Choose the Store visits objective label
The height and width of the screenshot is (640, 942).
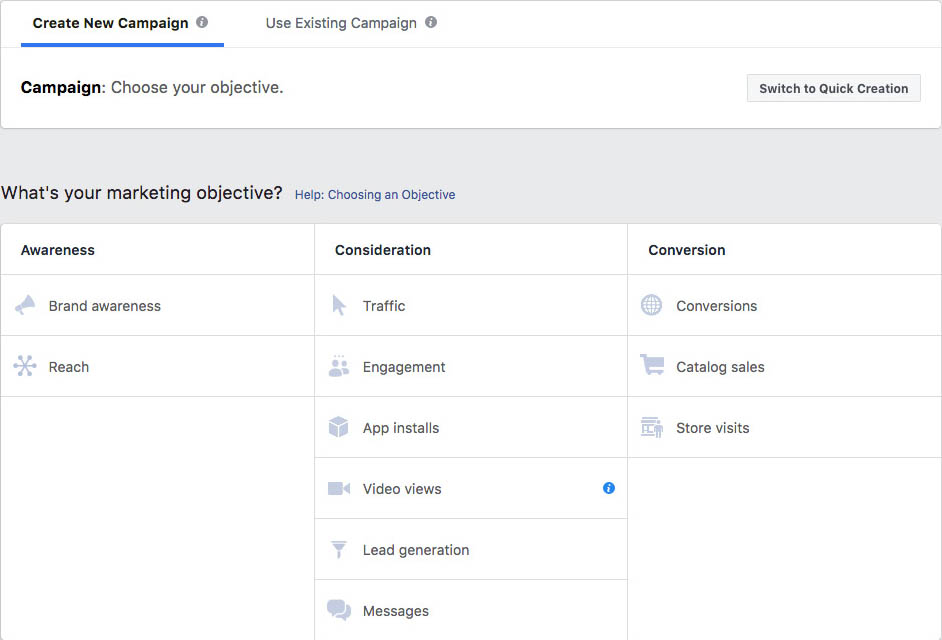712,428
